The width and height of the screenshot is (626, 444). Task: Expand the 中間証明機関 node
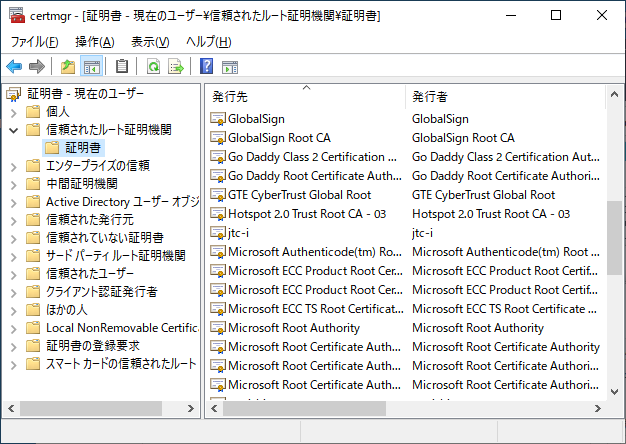pos(14,184)
